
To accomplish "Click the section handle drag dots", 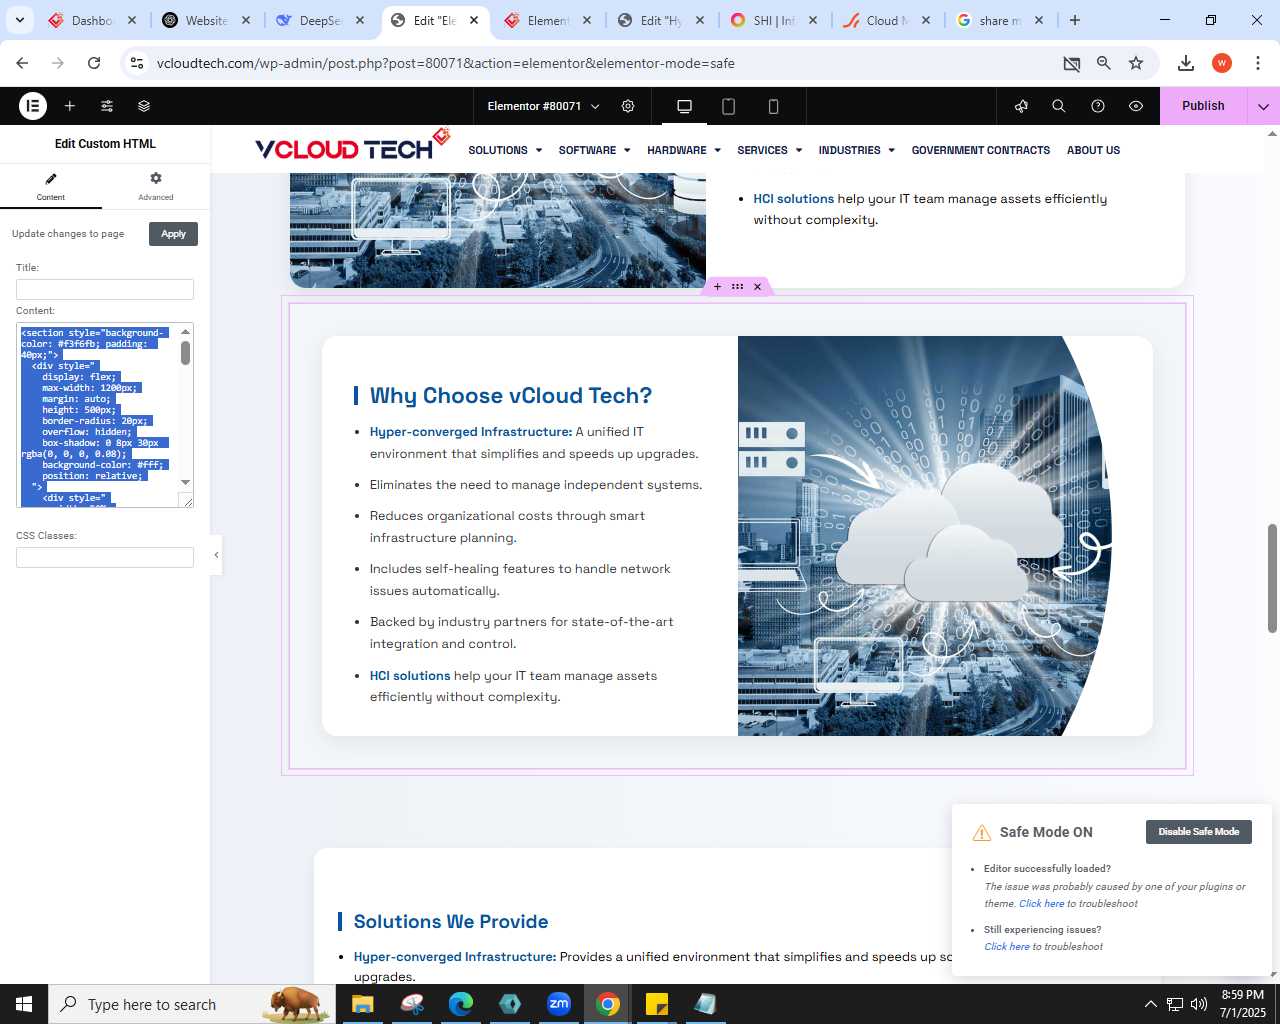I will [737, 287].
